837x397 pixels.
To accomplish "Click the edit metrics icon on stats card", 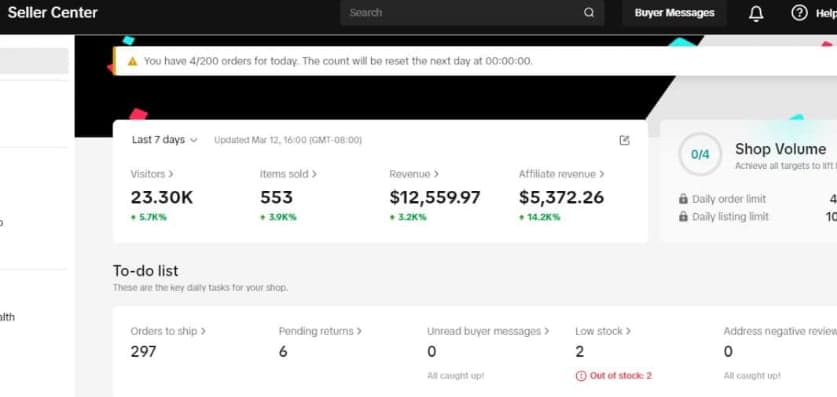I will tap(625, 140).
